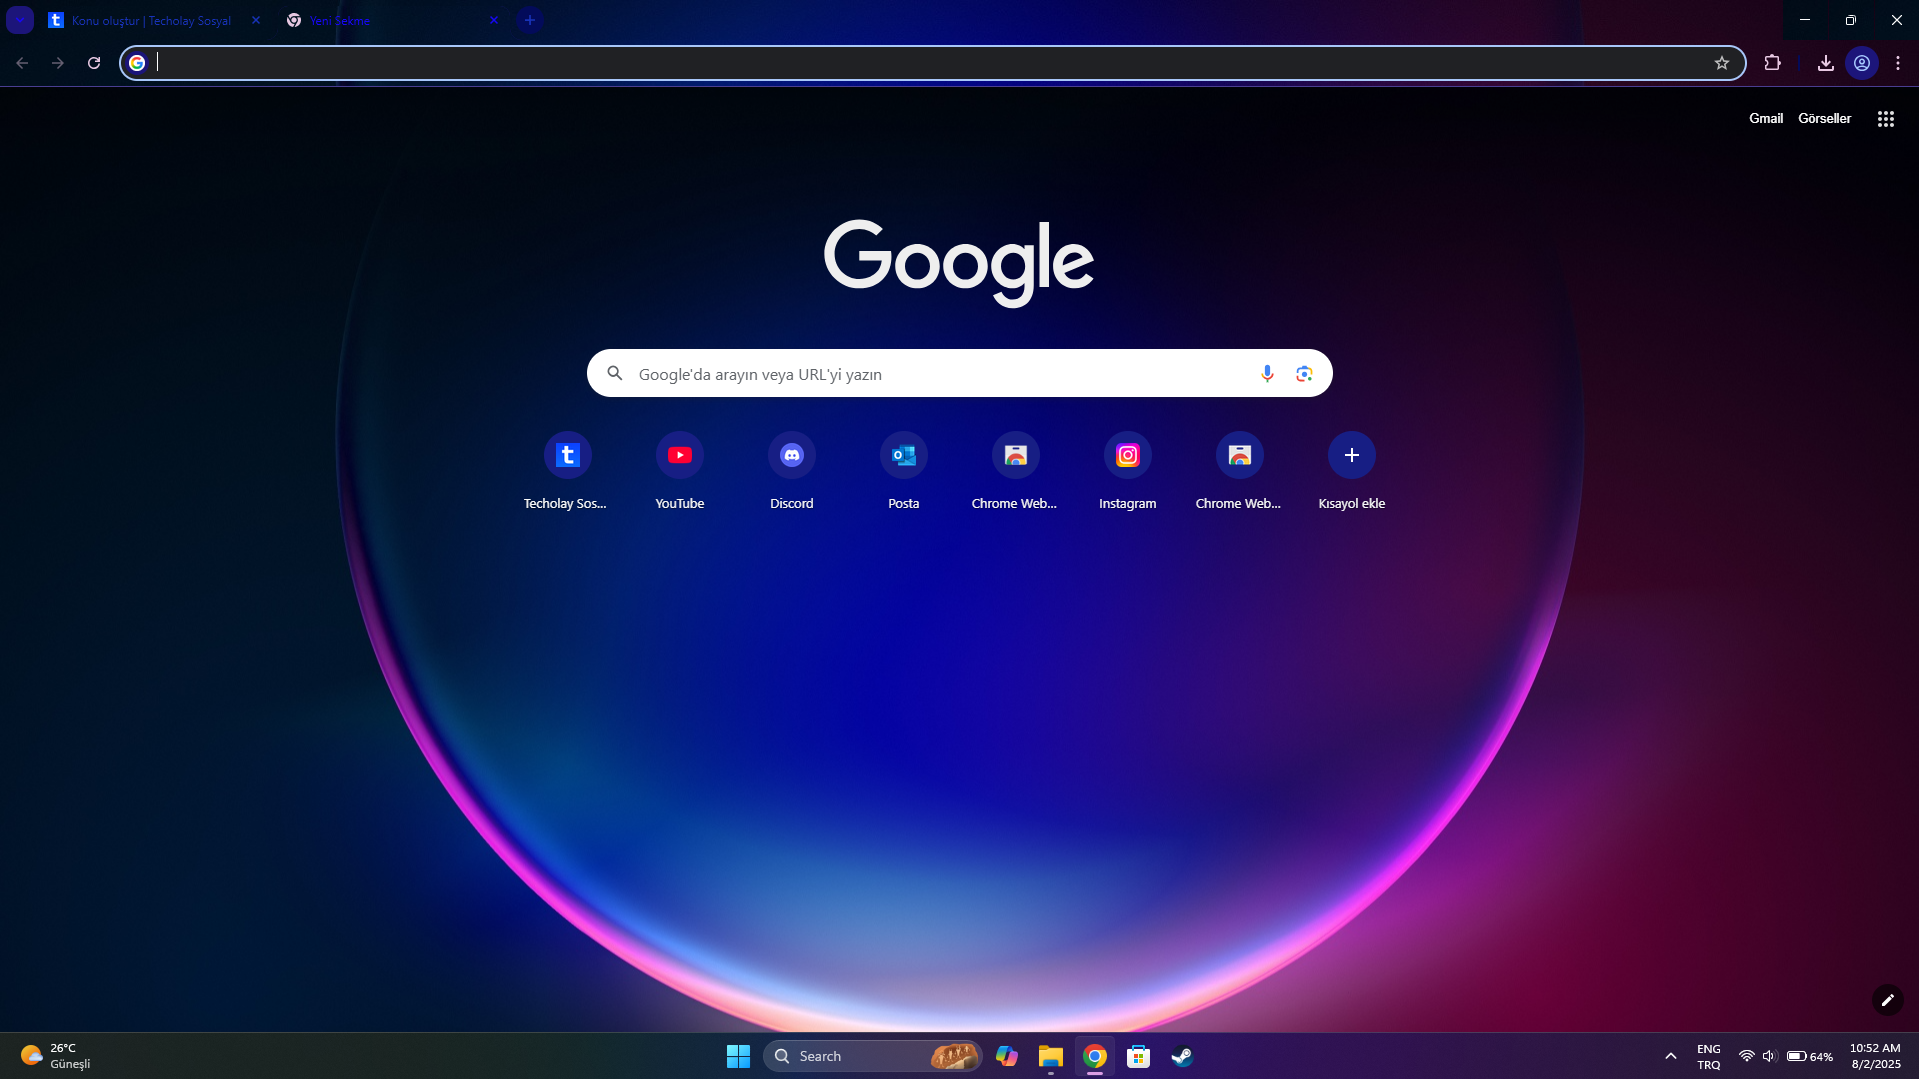1919x1079 pixels.
Task: Open the Gmail link
Action: click(1766, 118)
